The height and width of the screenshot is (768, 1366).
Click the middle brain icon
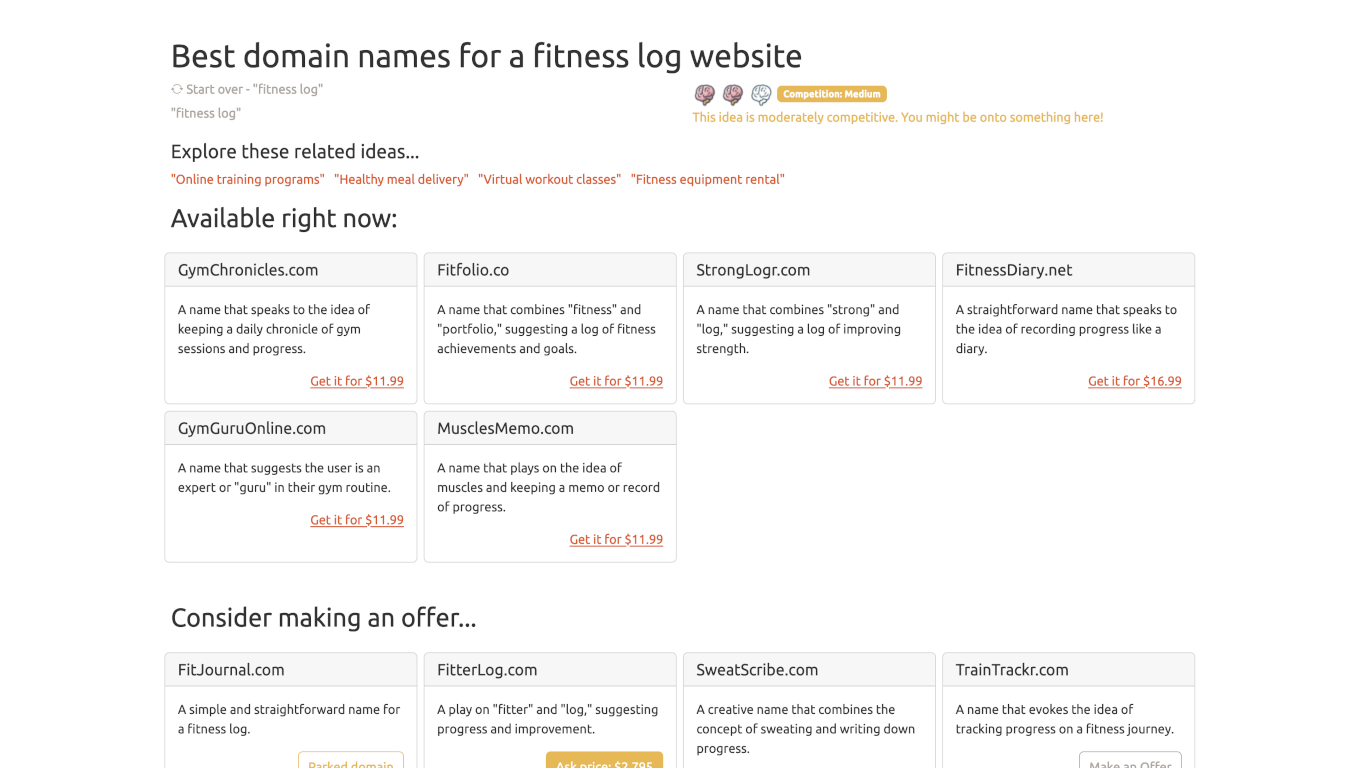[x=733, y=95]
